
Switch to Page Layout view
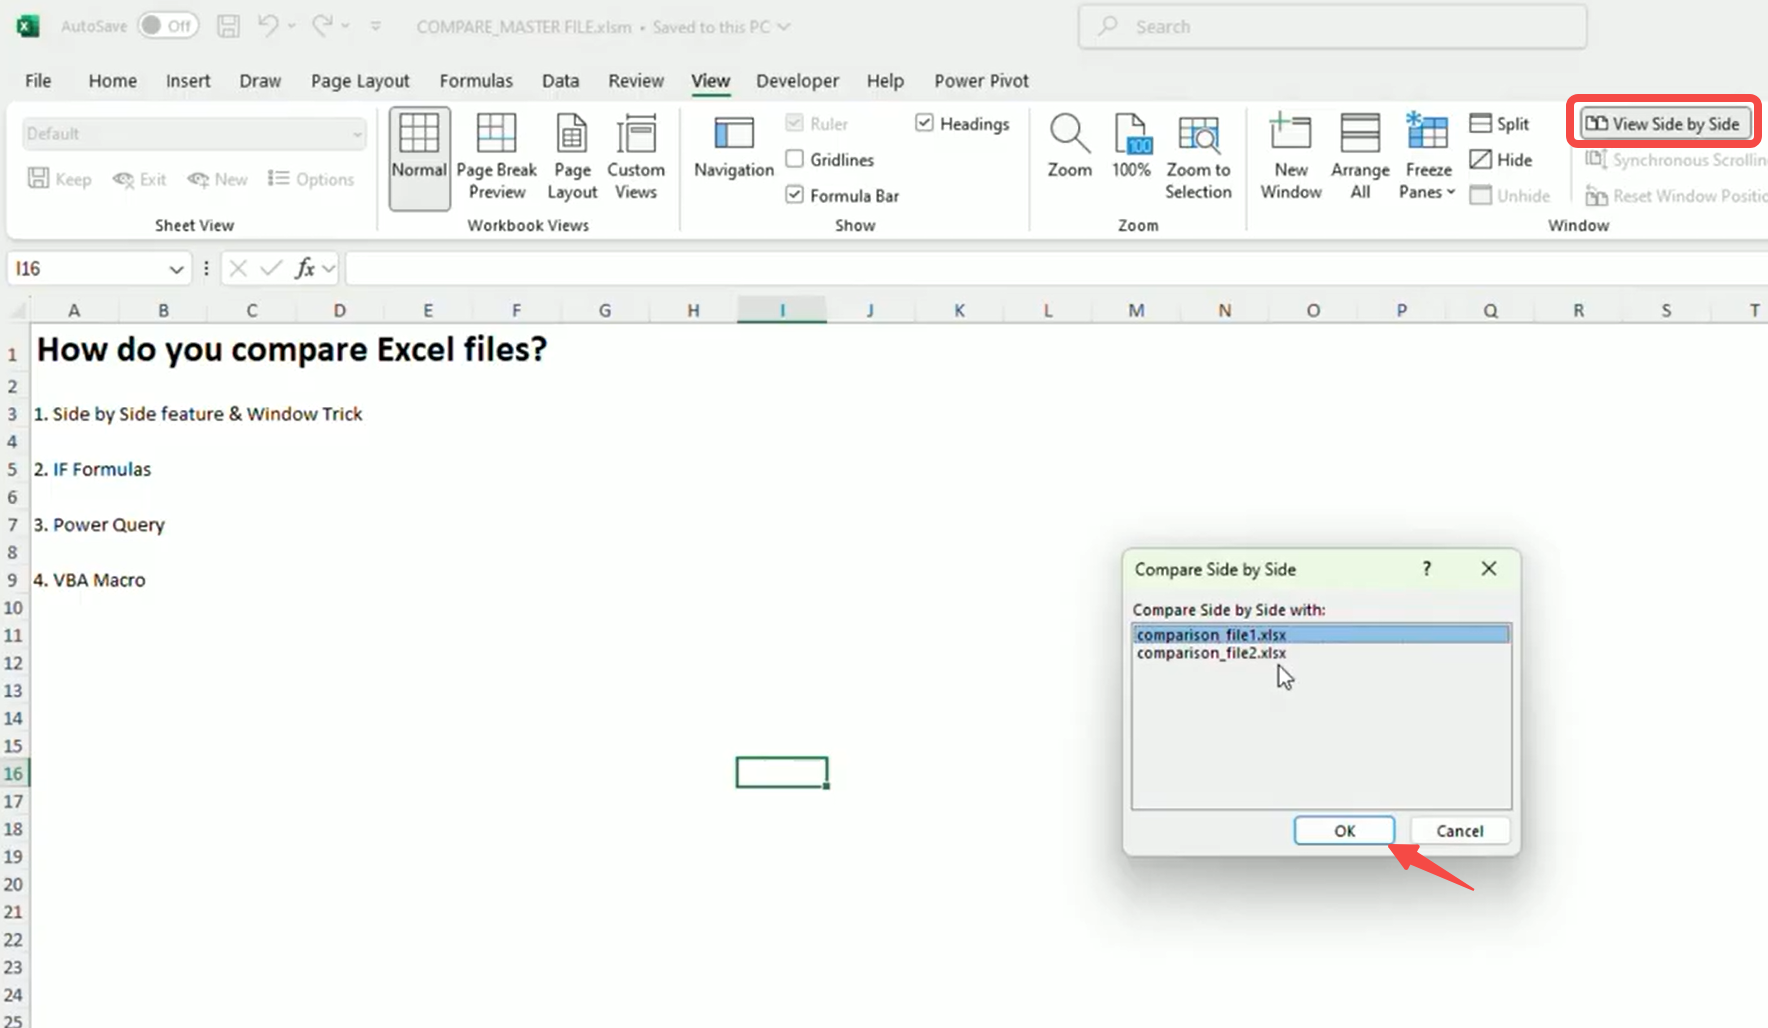572,158
